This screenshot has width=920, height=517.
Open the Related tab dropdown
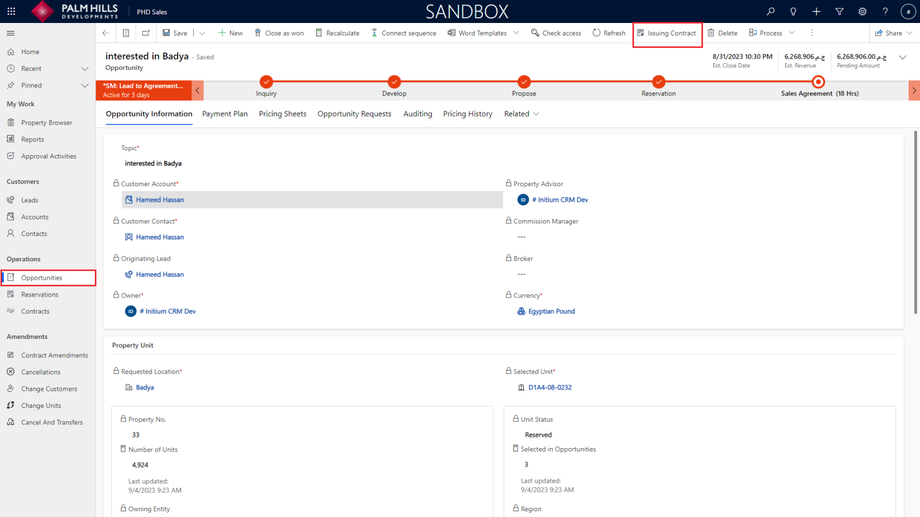521,114
